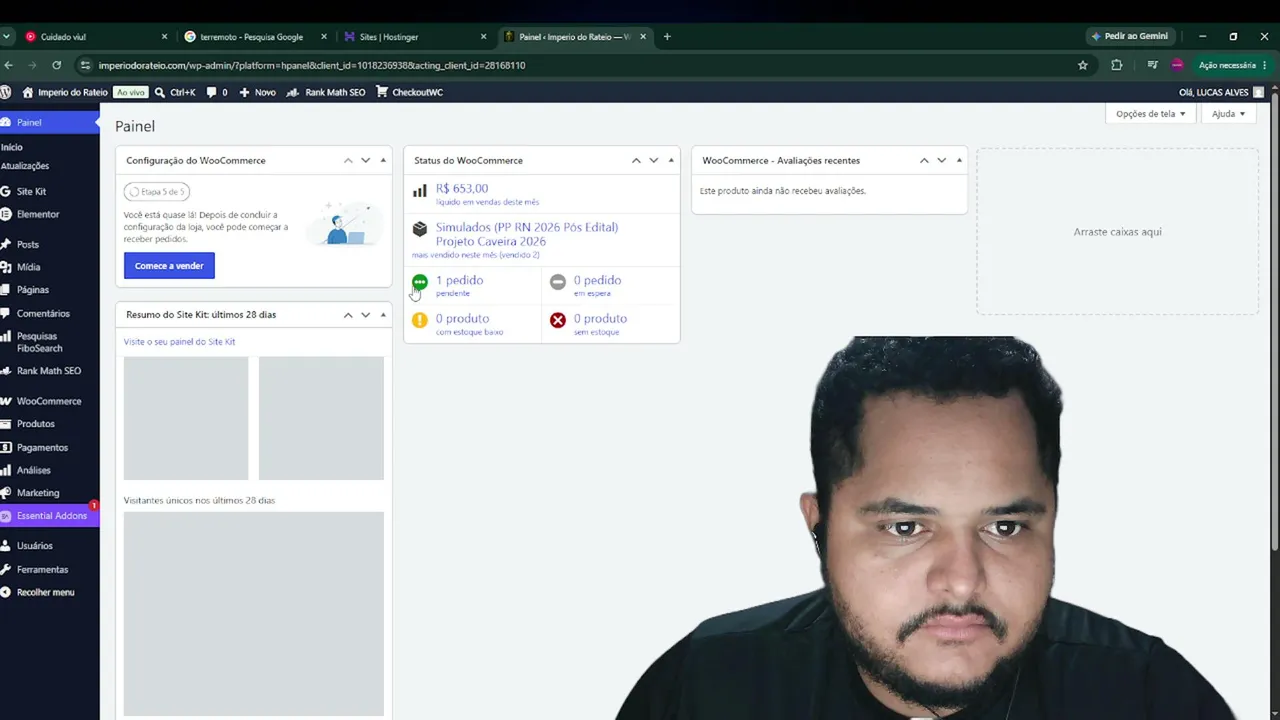This screenshot has height=720, width=1280.
Task: Move Status do WooCommerce box down
Action: [654, 160]
